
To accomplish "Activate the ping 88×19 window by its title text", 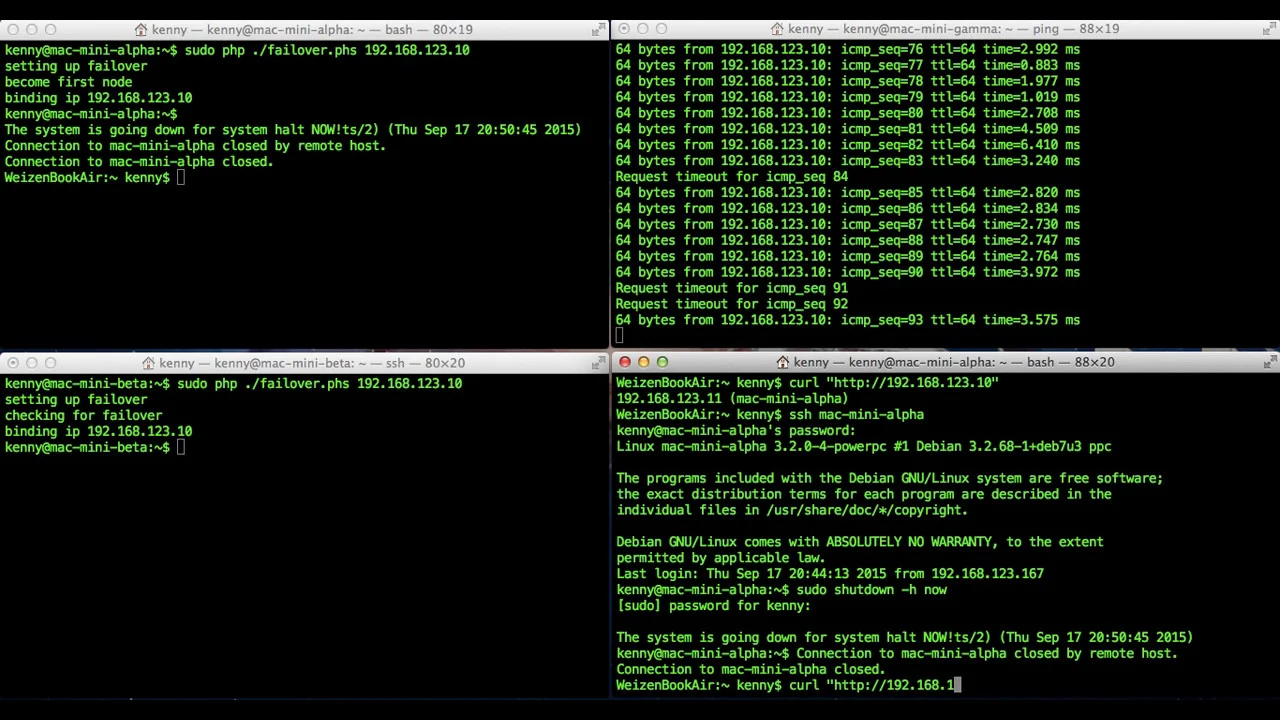I will (953, 29).
